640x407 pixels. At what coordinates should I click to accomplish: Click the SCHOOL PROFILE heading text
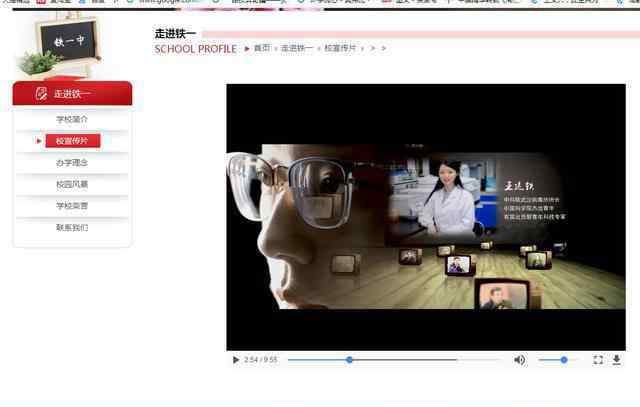196,49
